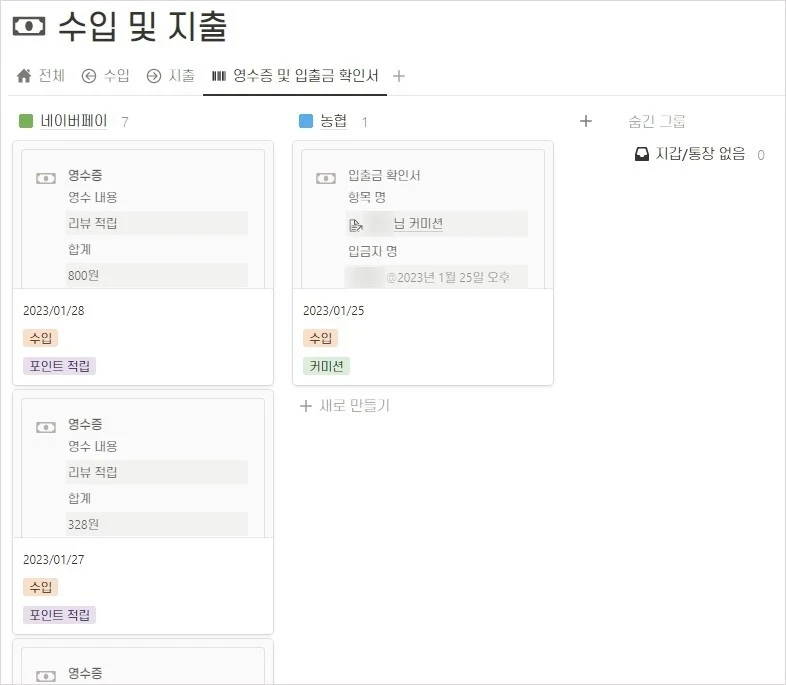Screen dimensions: 786x685
Task: Click the 수입 tag on the 2023/01/25 card
Action: 321,338
